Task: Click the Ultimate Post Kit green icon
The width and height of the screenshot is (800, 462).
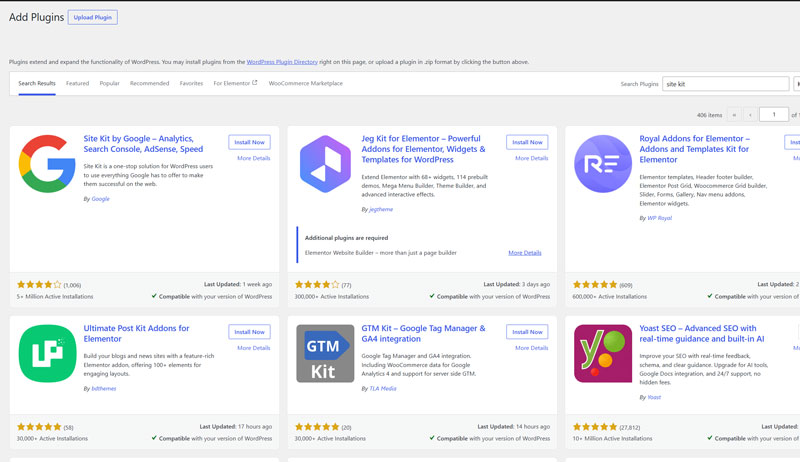Action: pos(47,353)
